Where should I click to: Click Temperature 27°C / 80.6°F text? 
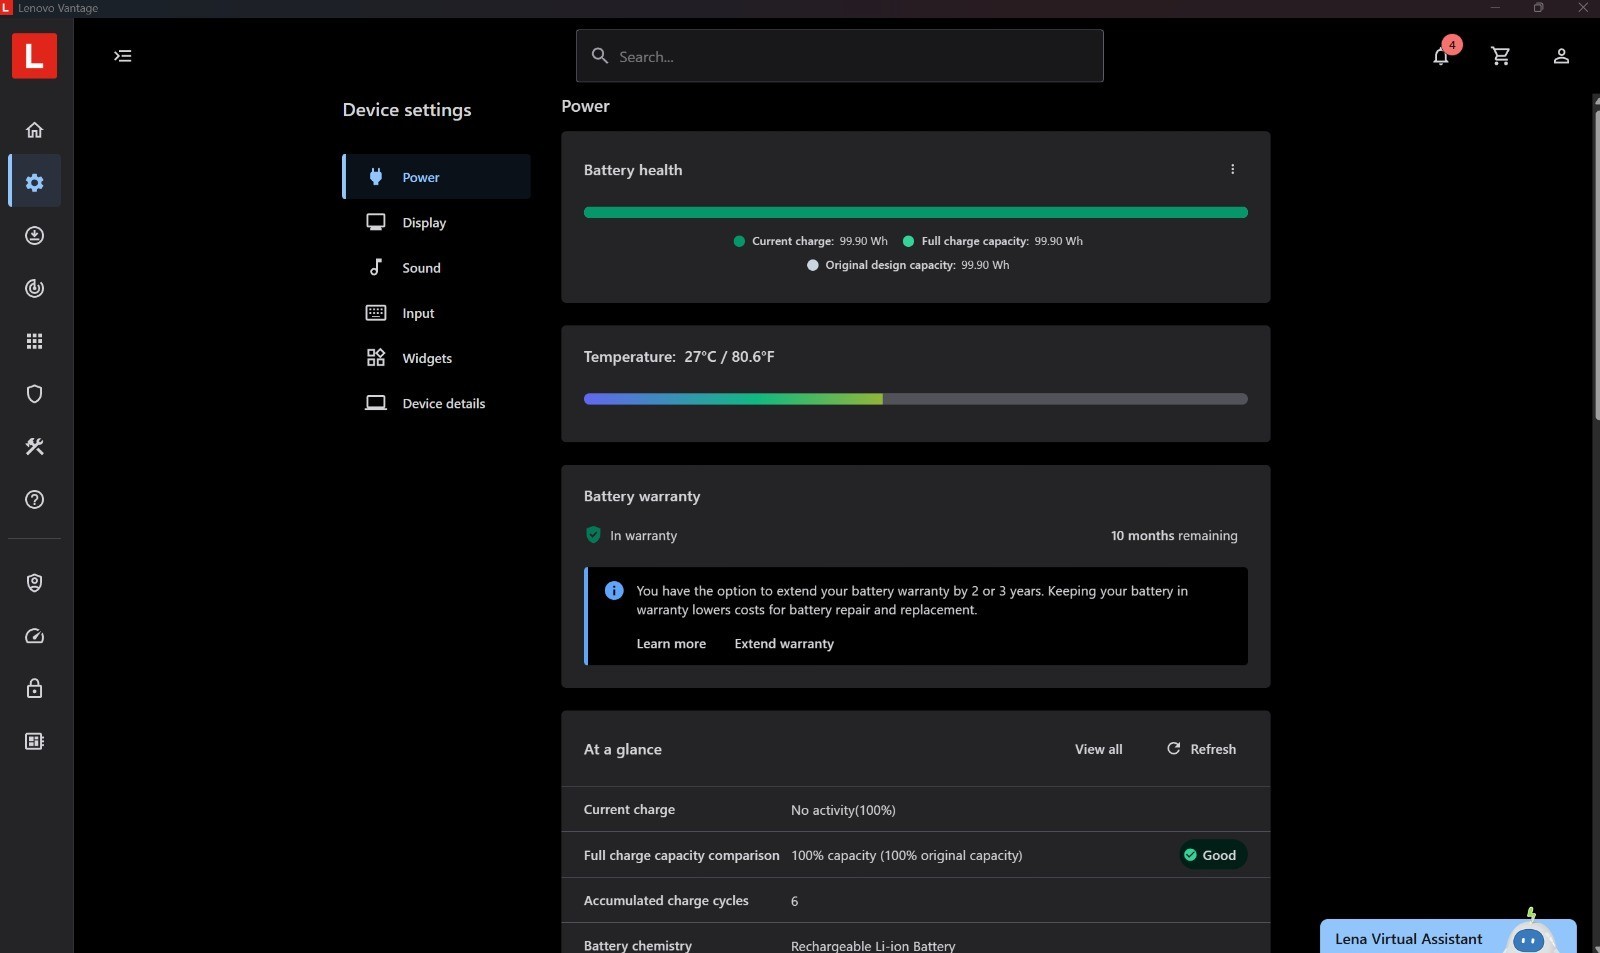point(679,357)
